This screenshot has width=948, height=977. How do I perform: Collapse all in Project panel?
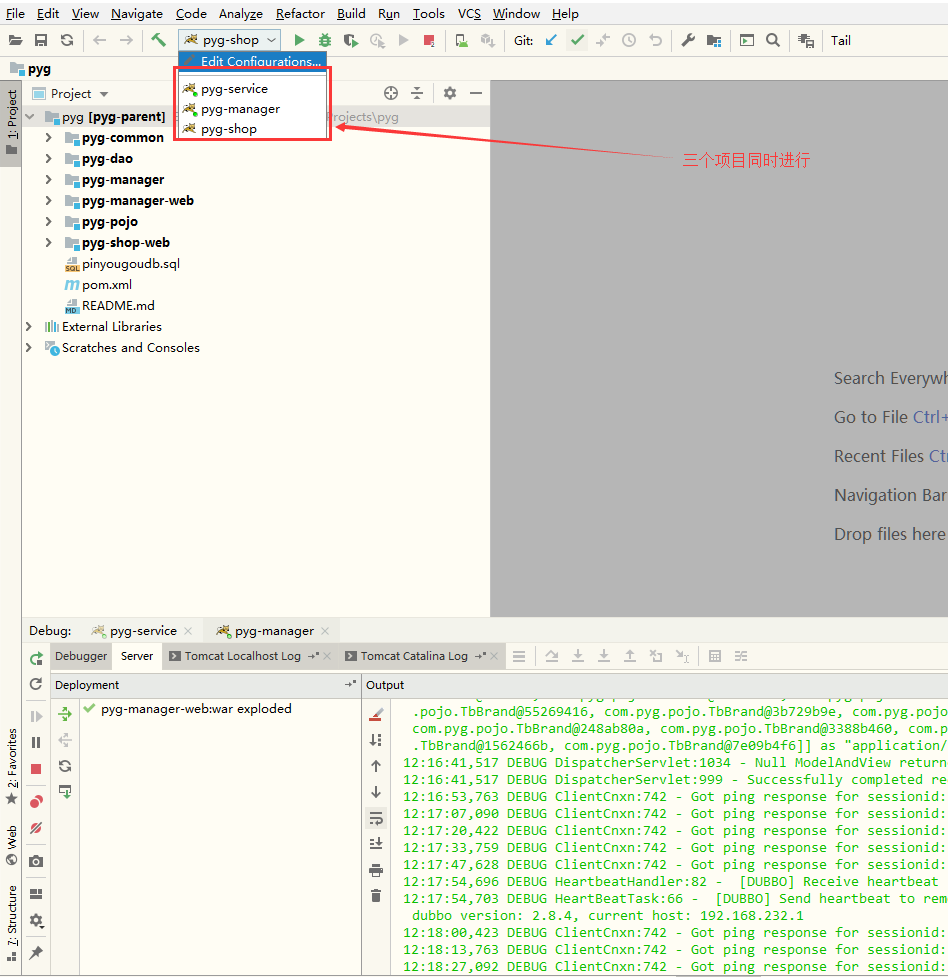pos(417,93)
